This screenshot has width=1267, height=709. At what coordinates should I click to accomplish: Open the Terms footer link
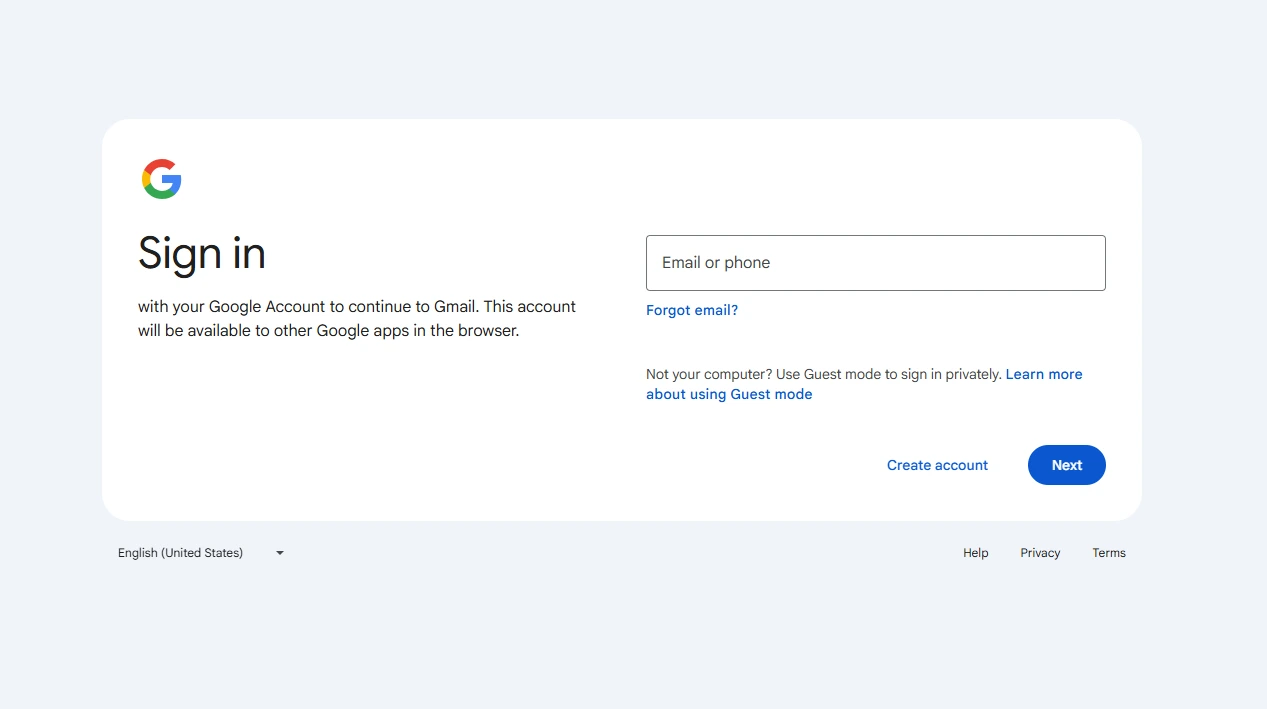[x=1109, y=553]
